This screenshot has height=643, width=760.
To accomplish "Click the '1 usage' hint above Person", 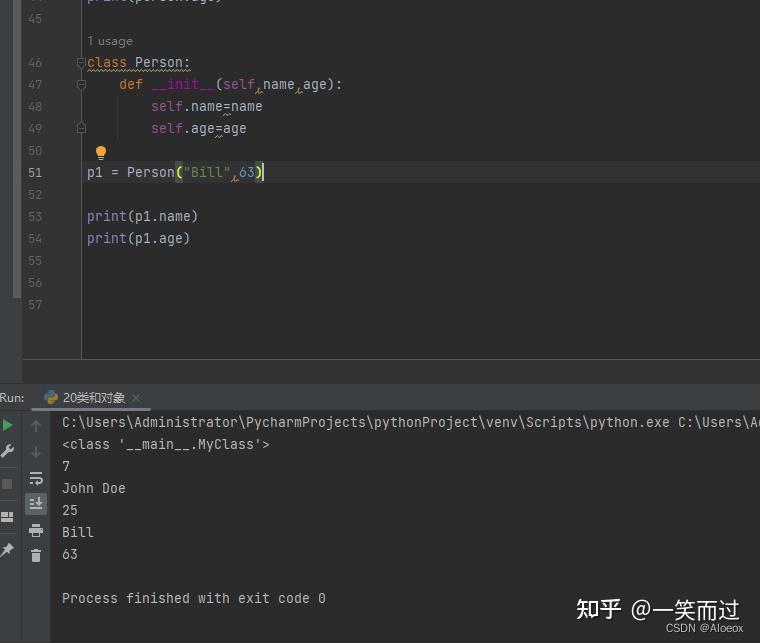I will click(110, 41).
